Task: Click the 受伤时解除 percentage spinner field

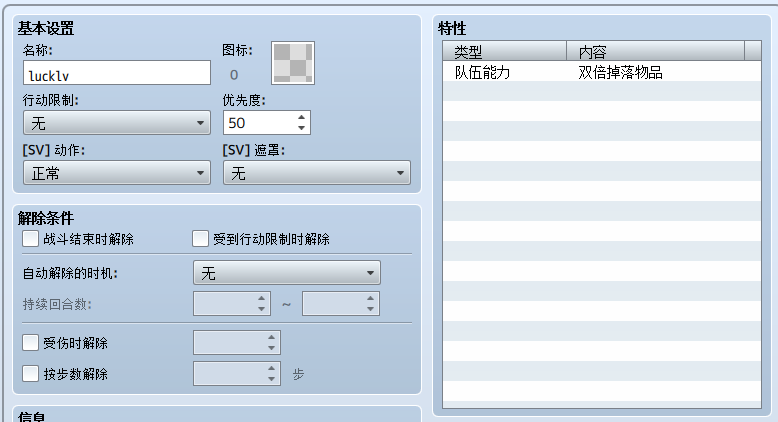Action: [x=237, y=342]
